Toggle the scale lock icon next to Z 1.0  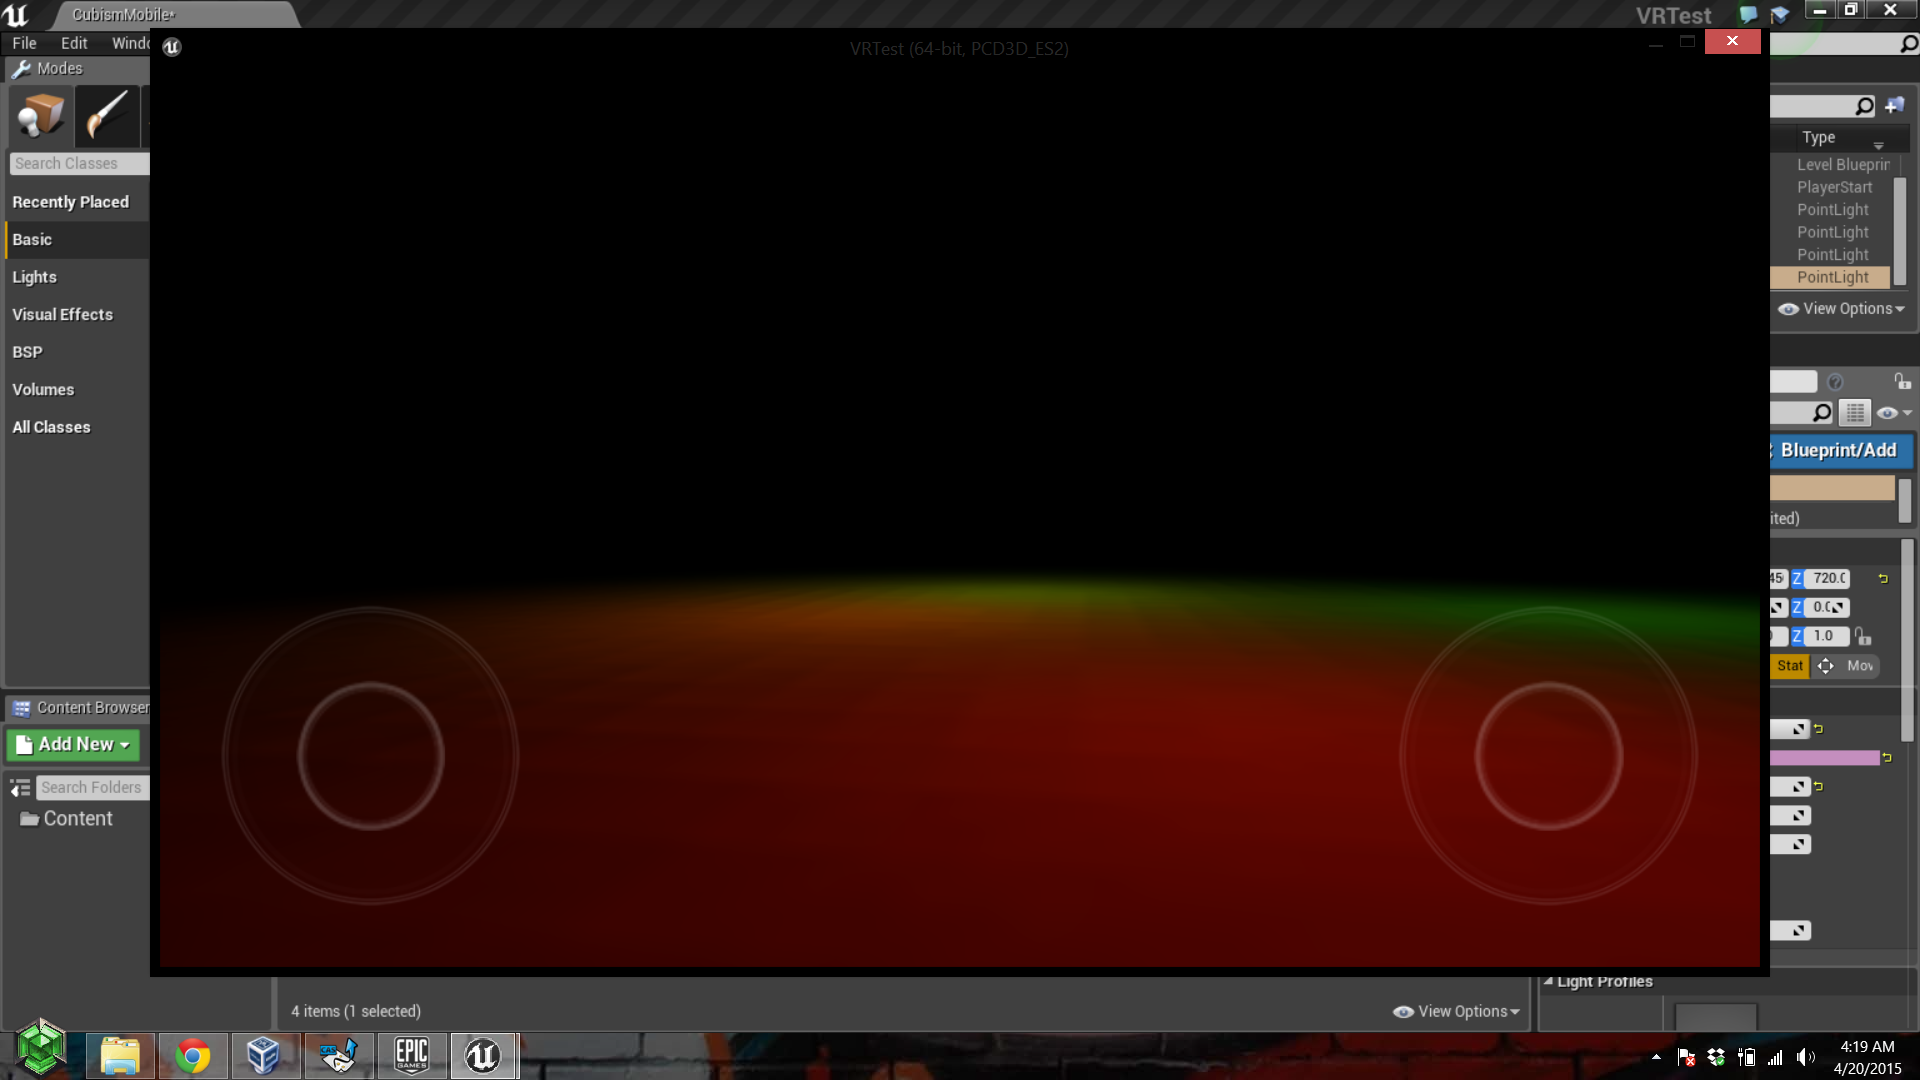click(1862, 636)
